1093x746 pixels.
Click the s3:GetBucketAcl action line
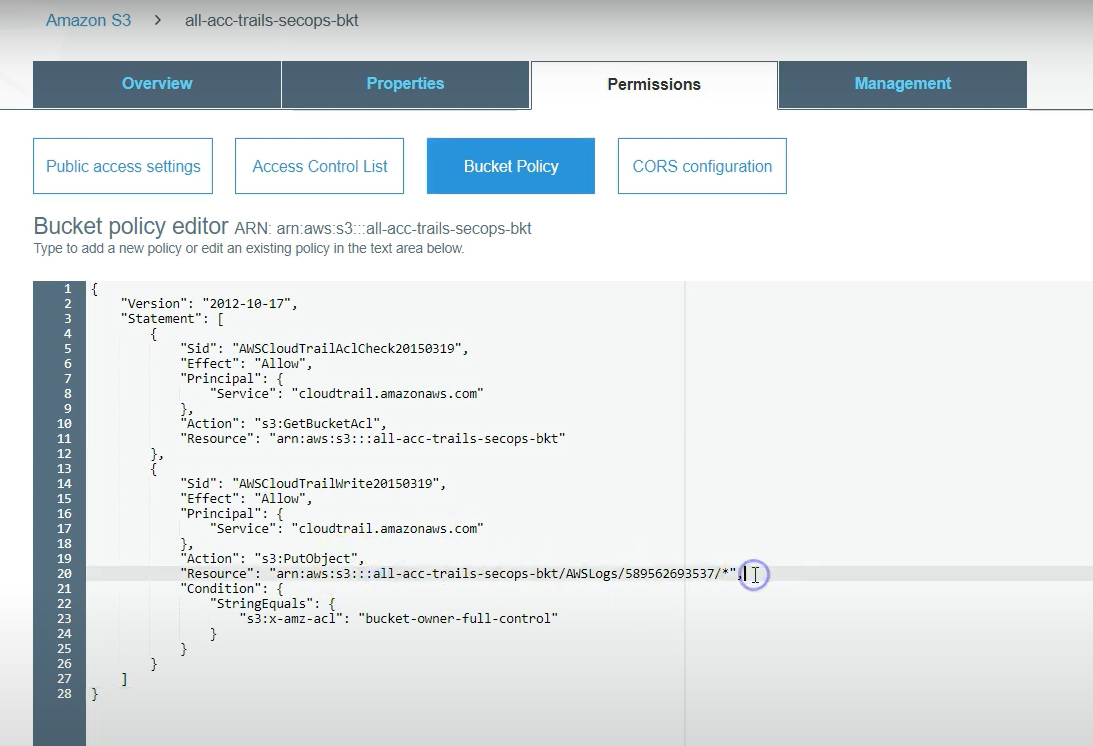(283, 423)
